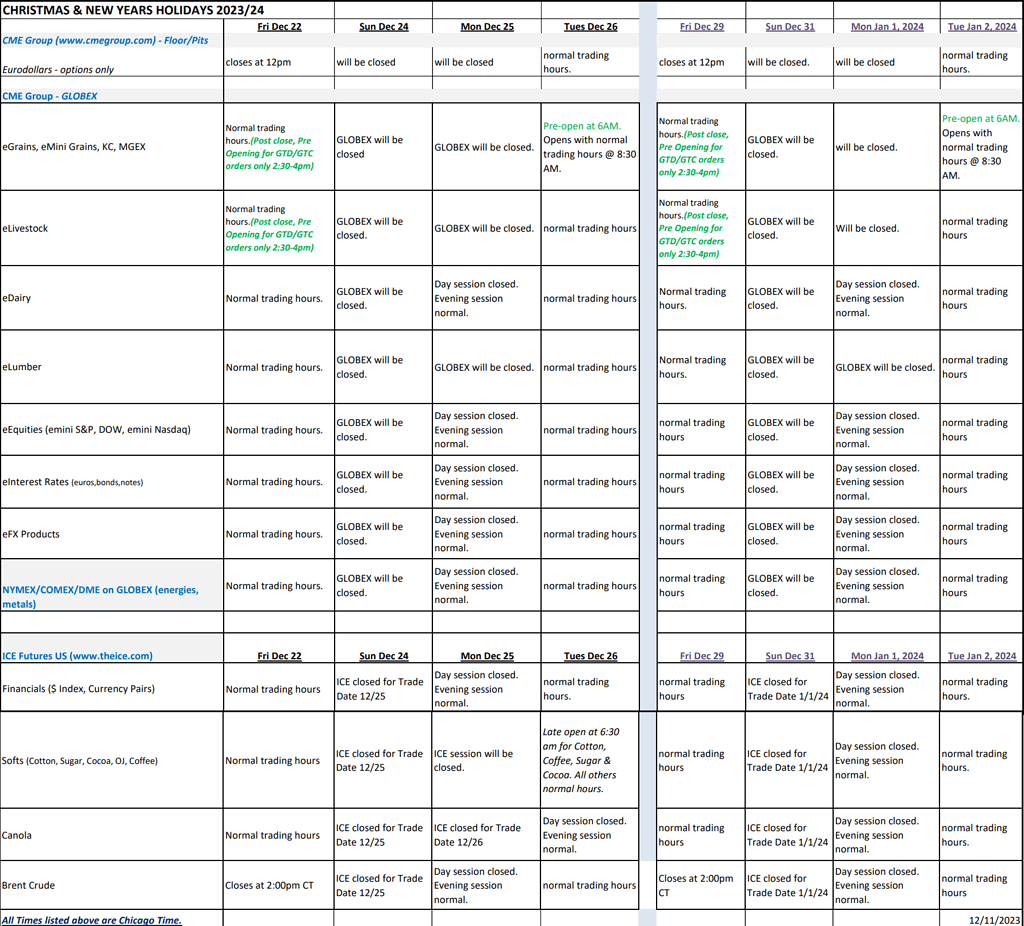Select Brent Crude 'Closes at 2:00pm CT' Fri Dec 22 cell
The width and height of the screenshot is (1024, 926).
(274, 885)
